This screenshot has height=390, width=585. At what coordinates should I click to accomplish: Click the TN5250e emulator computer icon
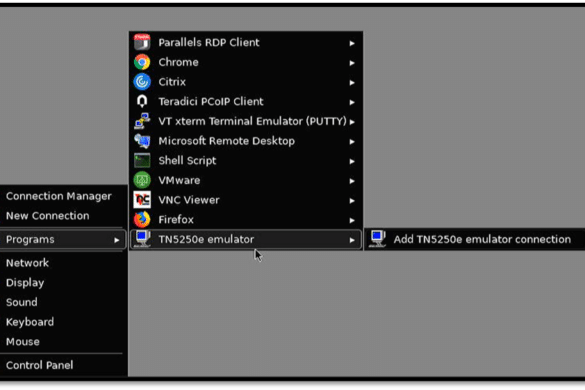[142, 239]
